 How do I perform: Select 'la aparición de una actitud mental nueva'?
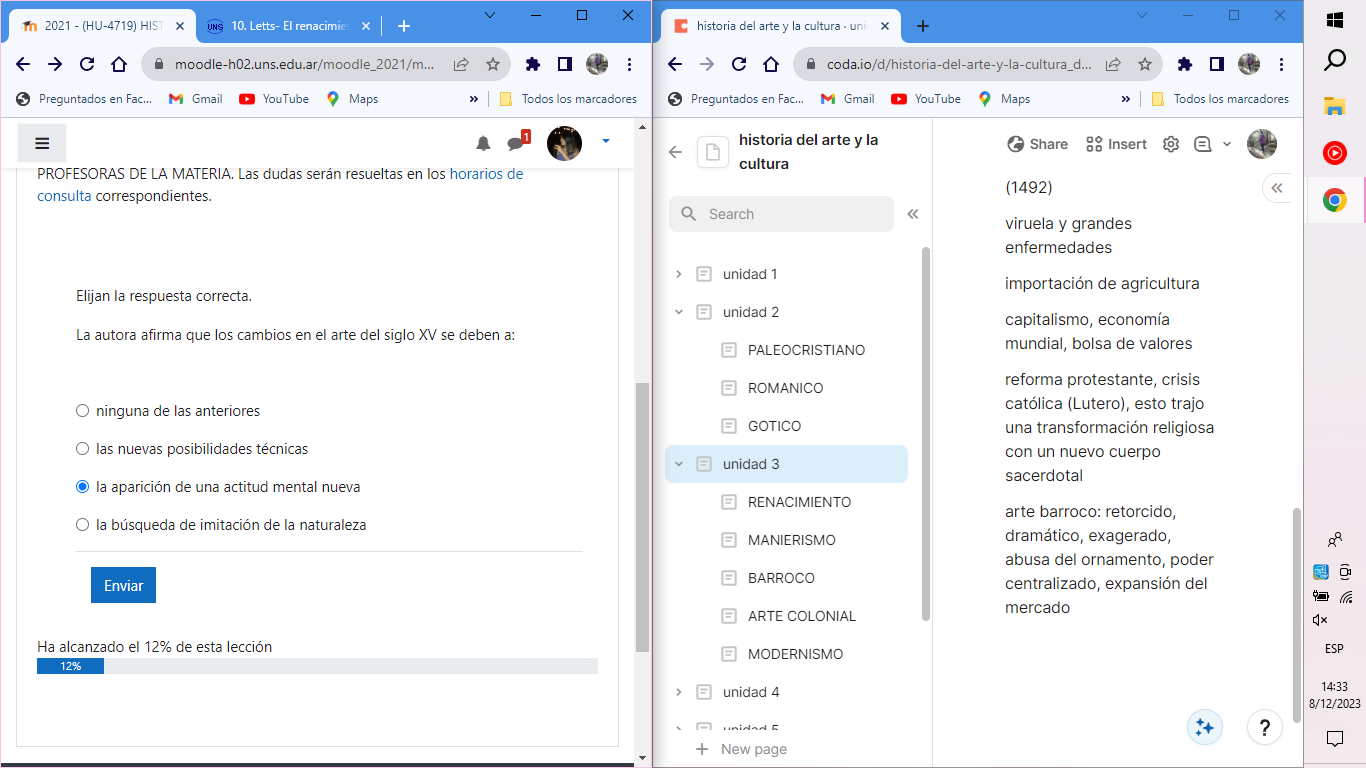click(x=83, y=487)
